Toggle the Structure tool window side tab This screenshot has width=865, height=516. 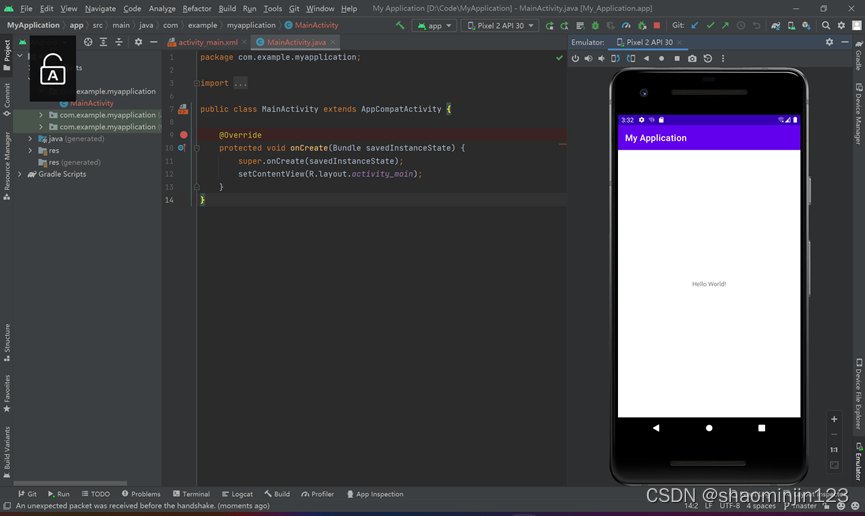[x=7, y=343]
